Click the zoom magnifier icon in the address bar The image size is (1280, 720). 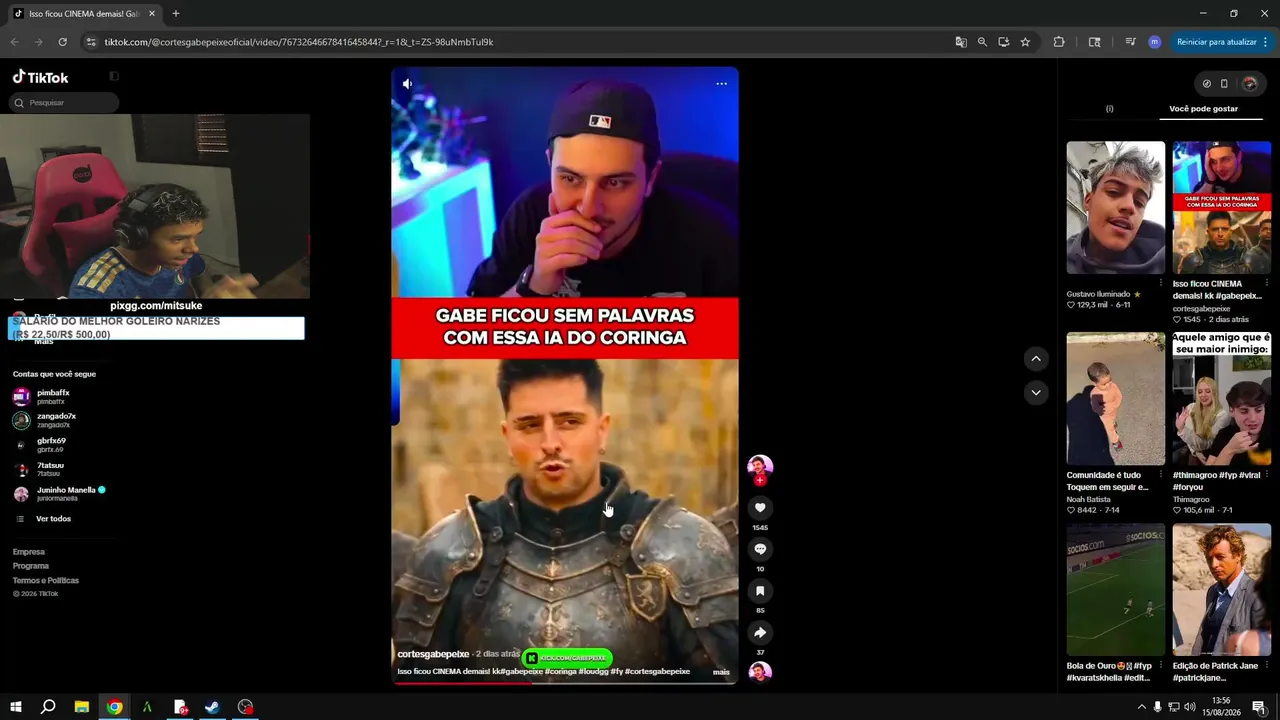point(982,42)
